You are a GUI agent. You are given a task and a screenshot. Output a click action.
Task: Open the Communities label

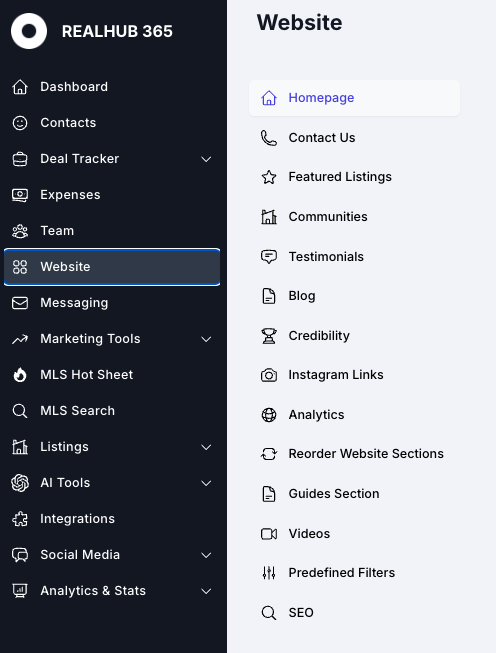[x=328, y=217]
